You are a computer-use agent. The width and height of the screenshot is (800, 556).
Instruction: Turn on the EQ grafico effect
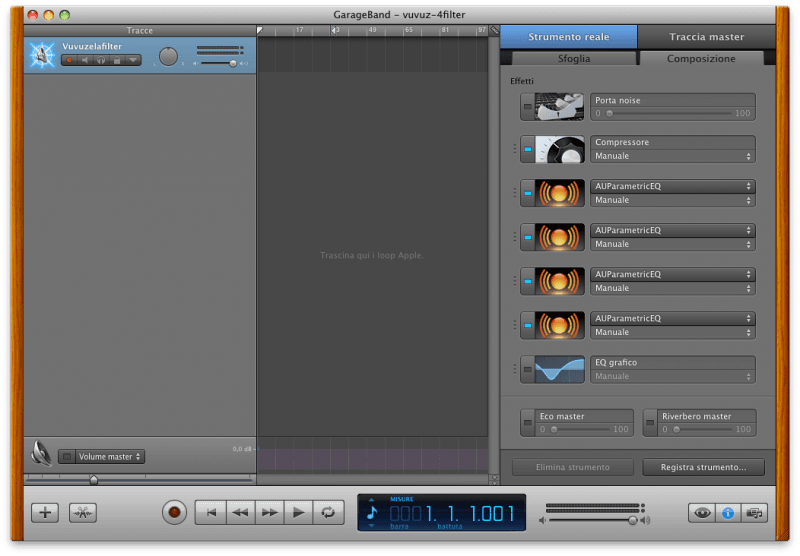(x=527, y=369)
